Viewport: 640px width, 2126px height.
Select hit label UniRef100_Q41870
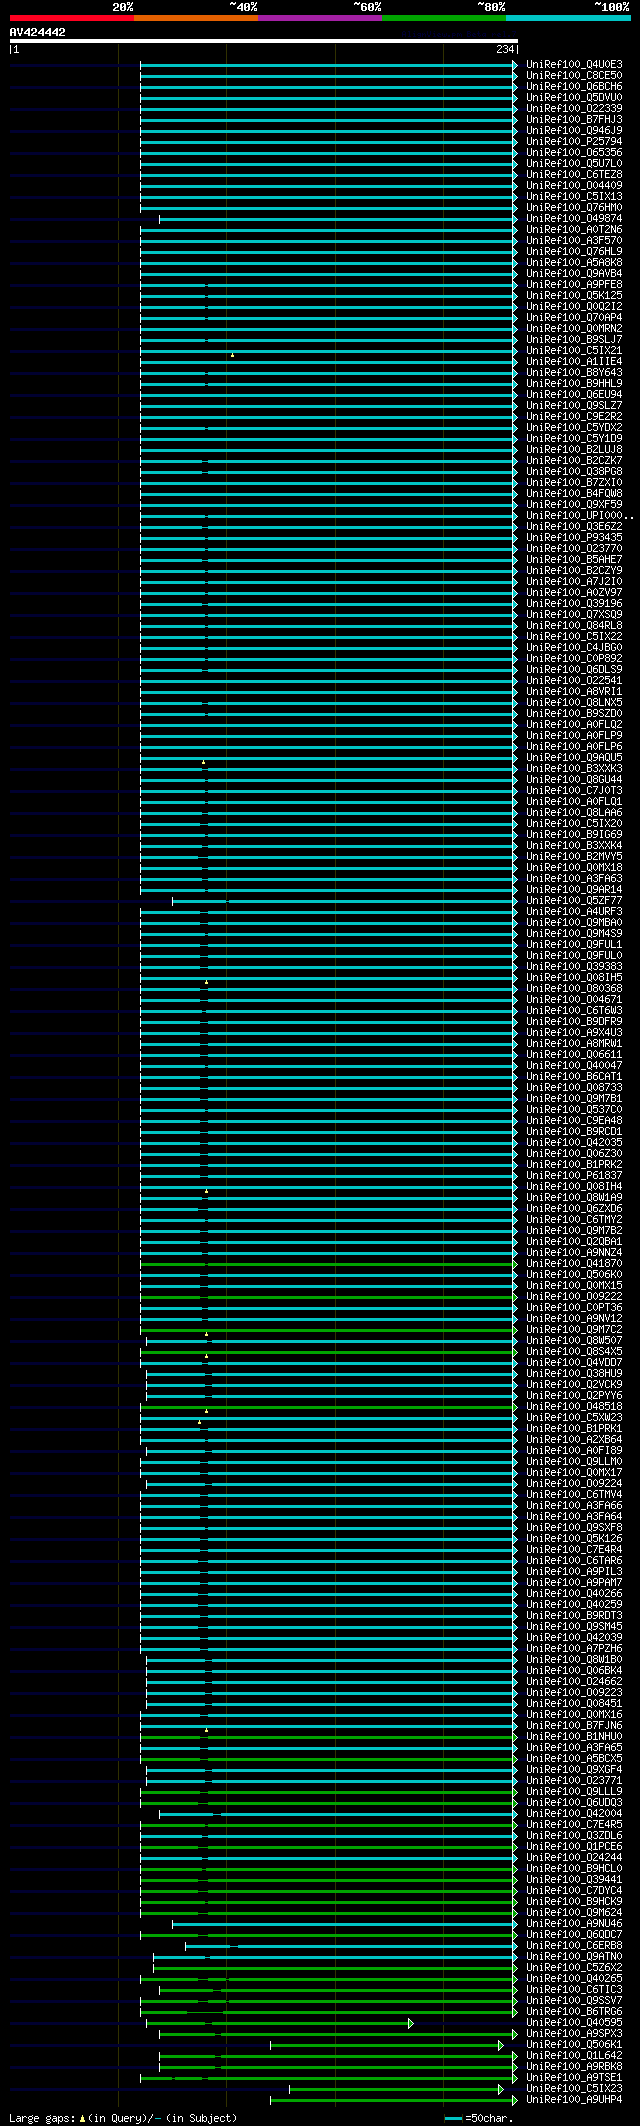574,1263
